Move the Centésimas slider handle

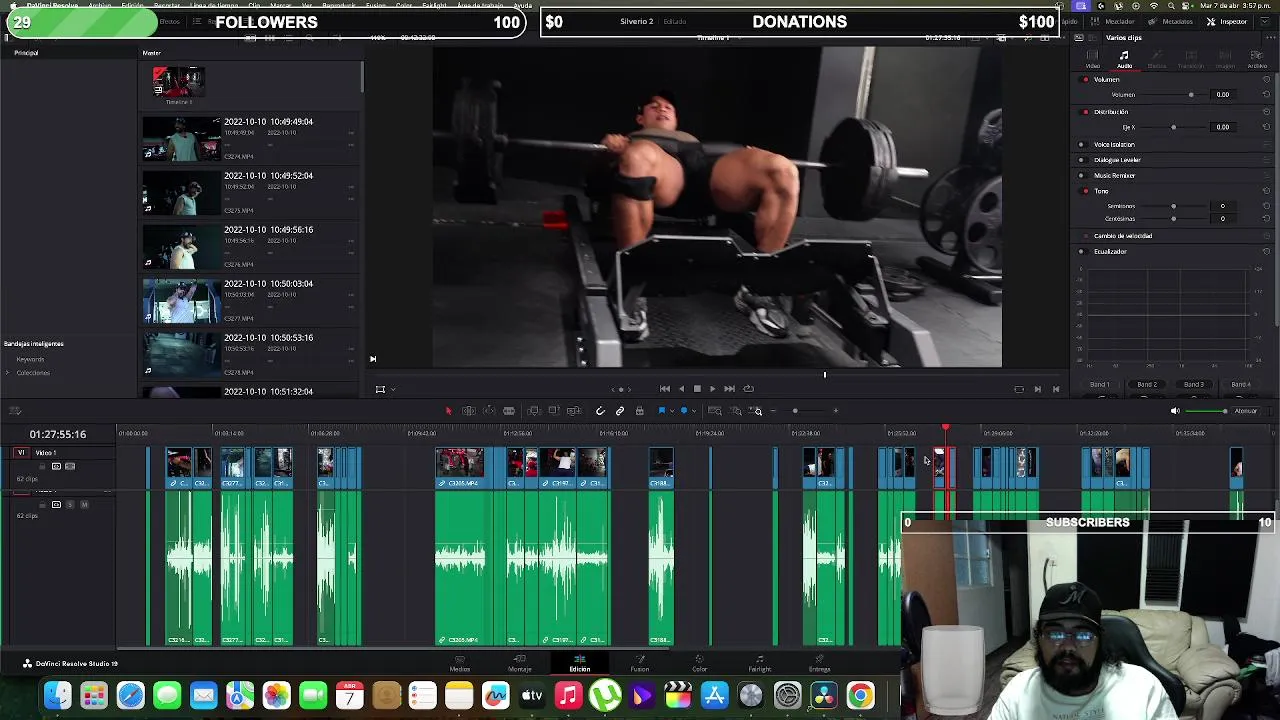tap(1173, 218)
